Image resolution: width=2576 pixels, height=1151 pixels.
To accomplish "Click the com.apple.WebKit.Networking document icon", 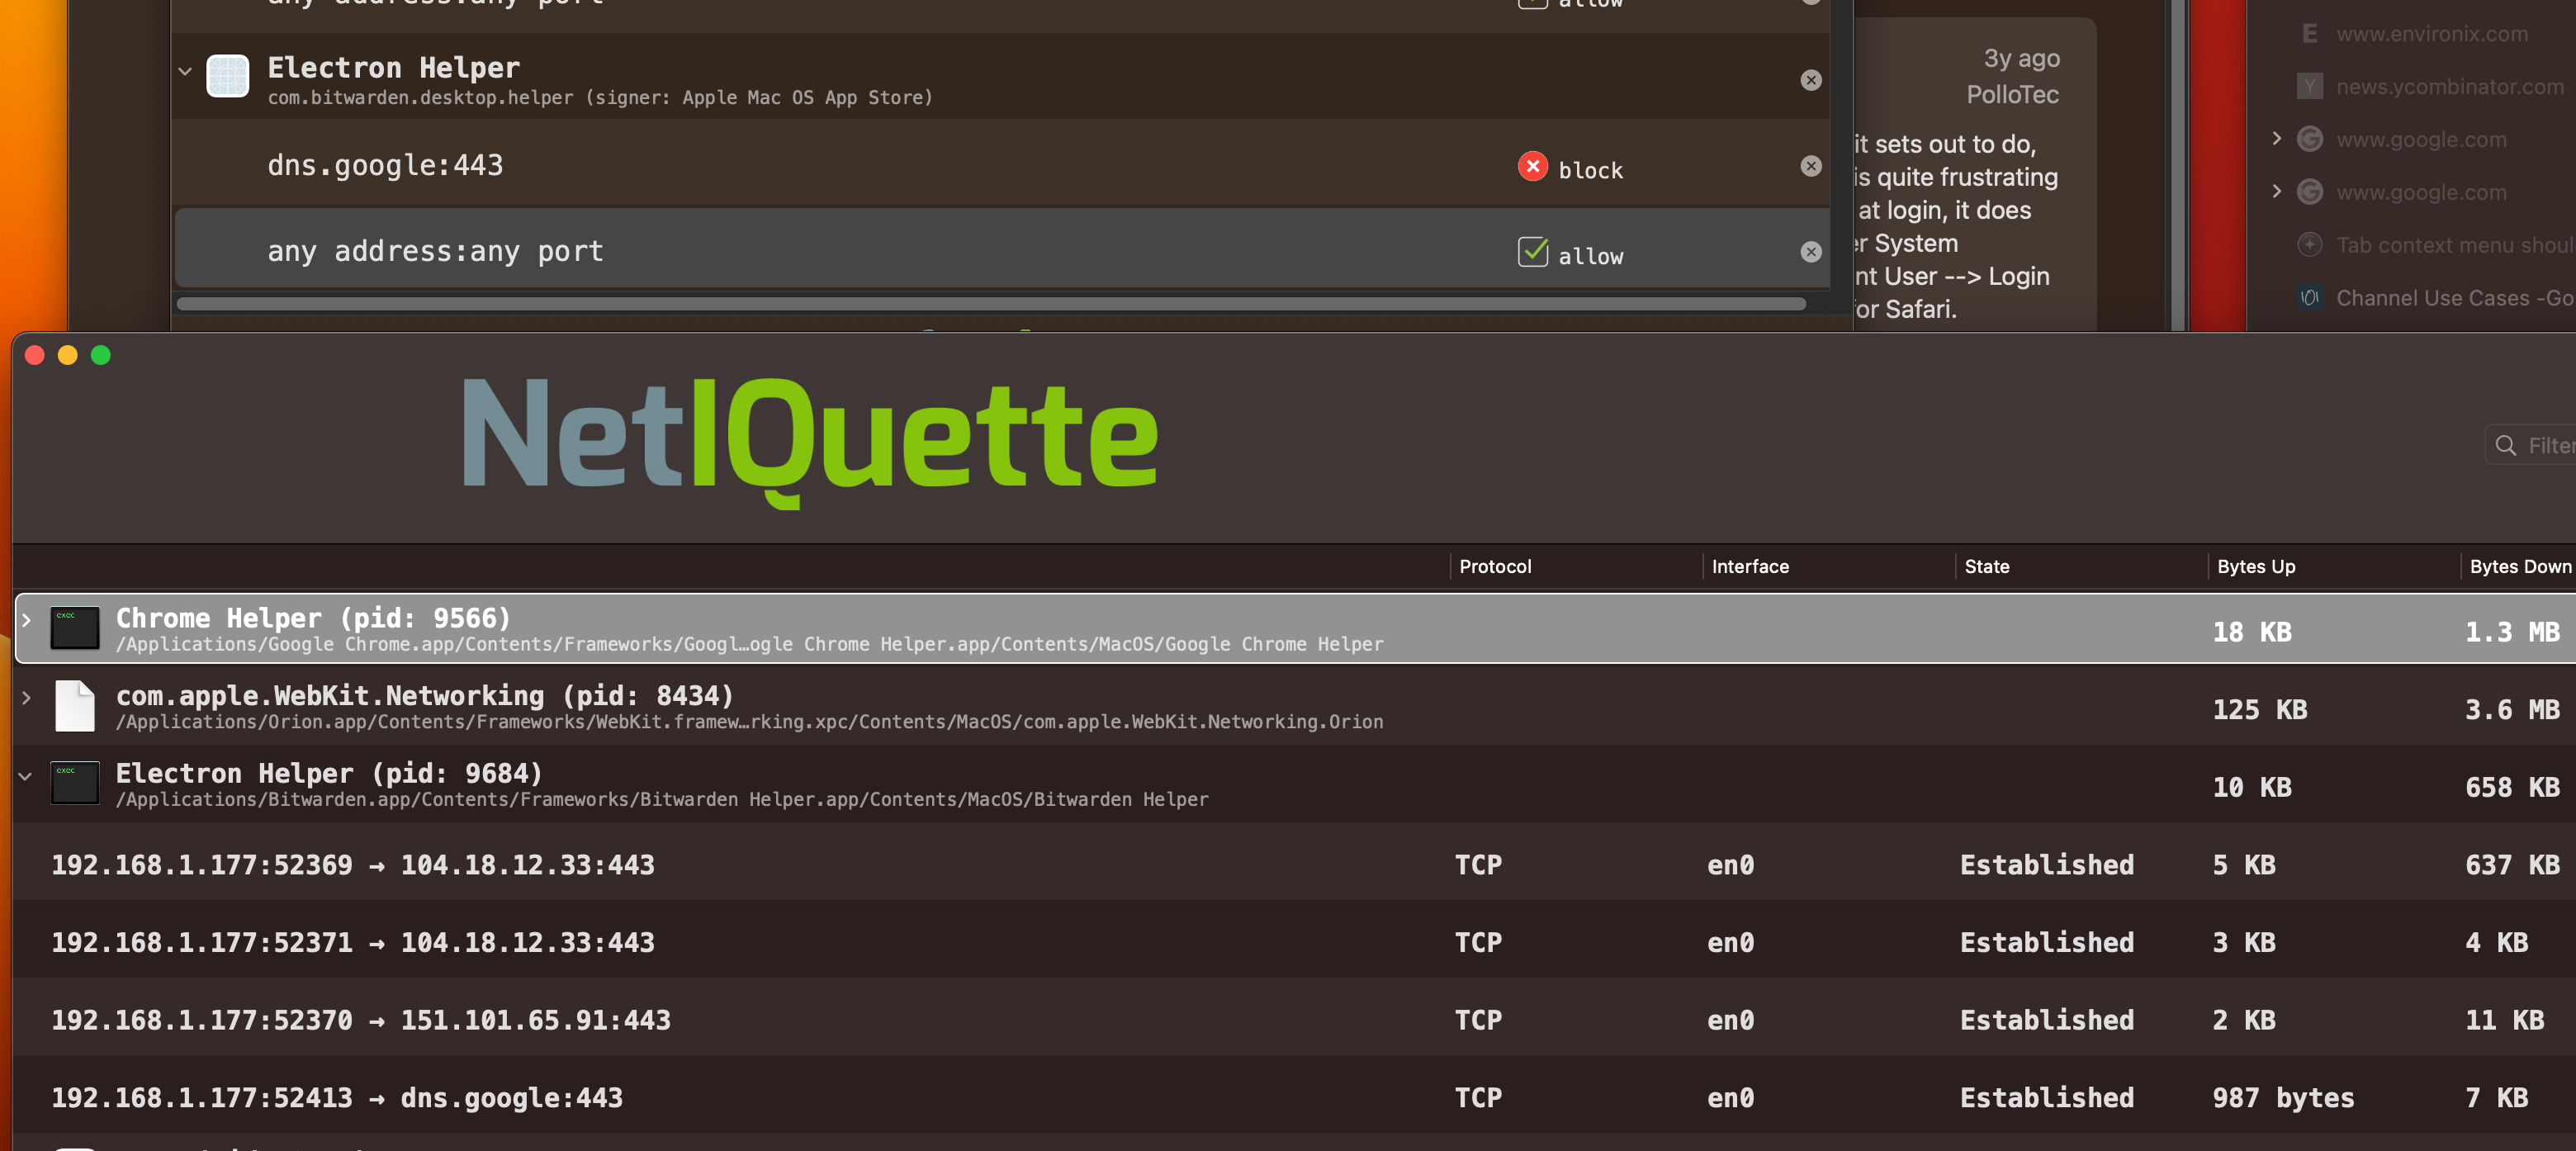I will [x=75, y=705].
